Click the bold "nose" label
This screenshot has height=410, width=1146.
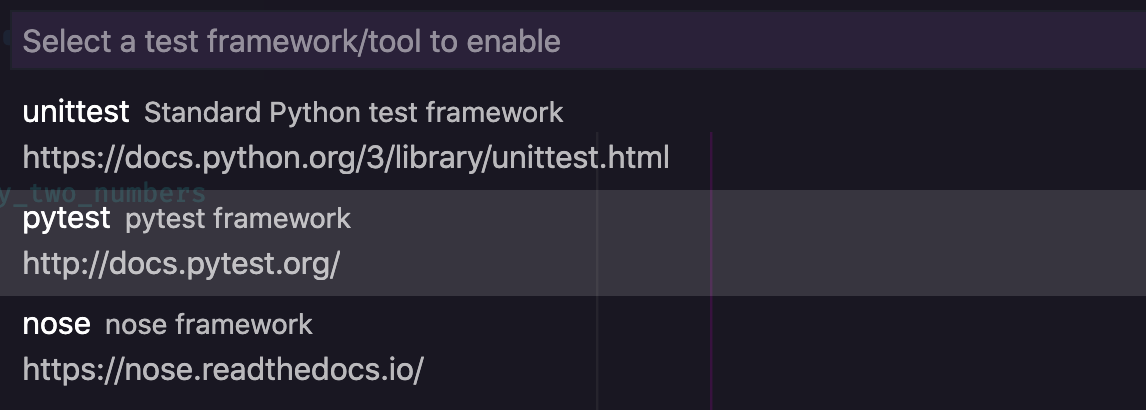56,324
